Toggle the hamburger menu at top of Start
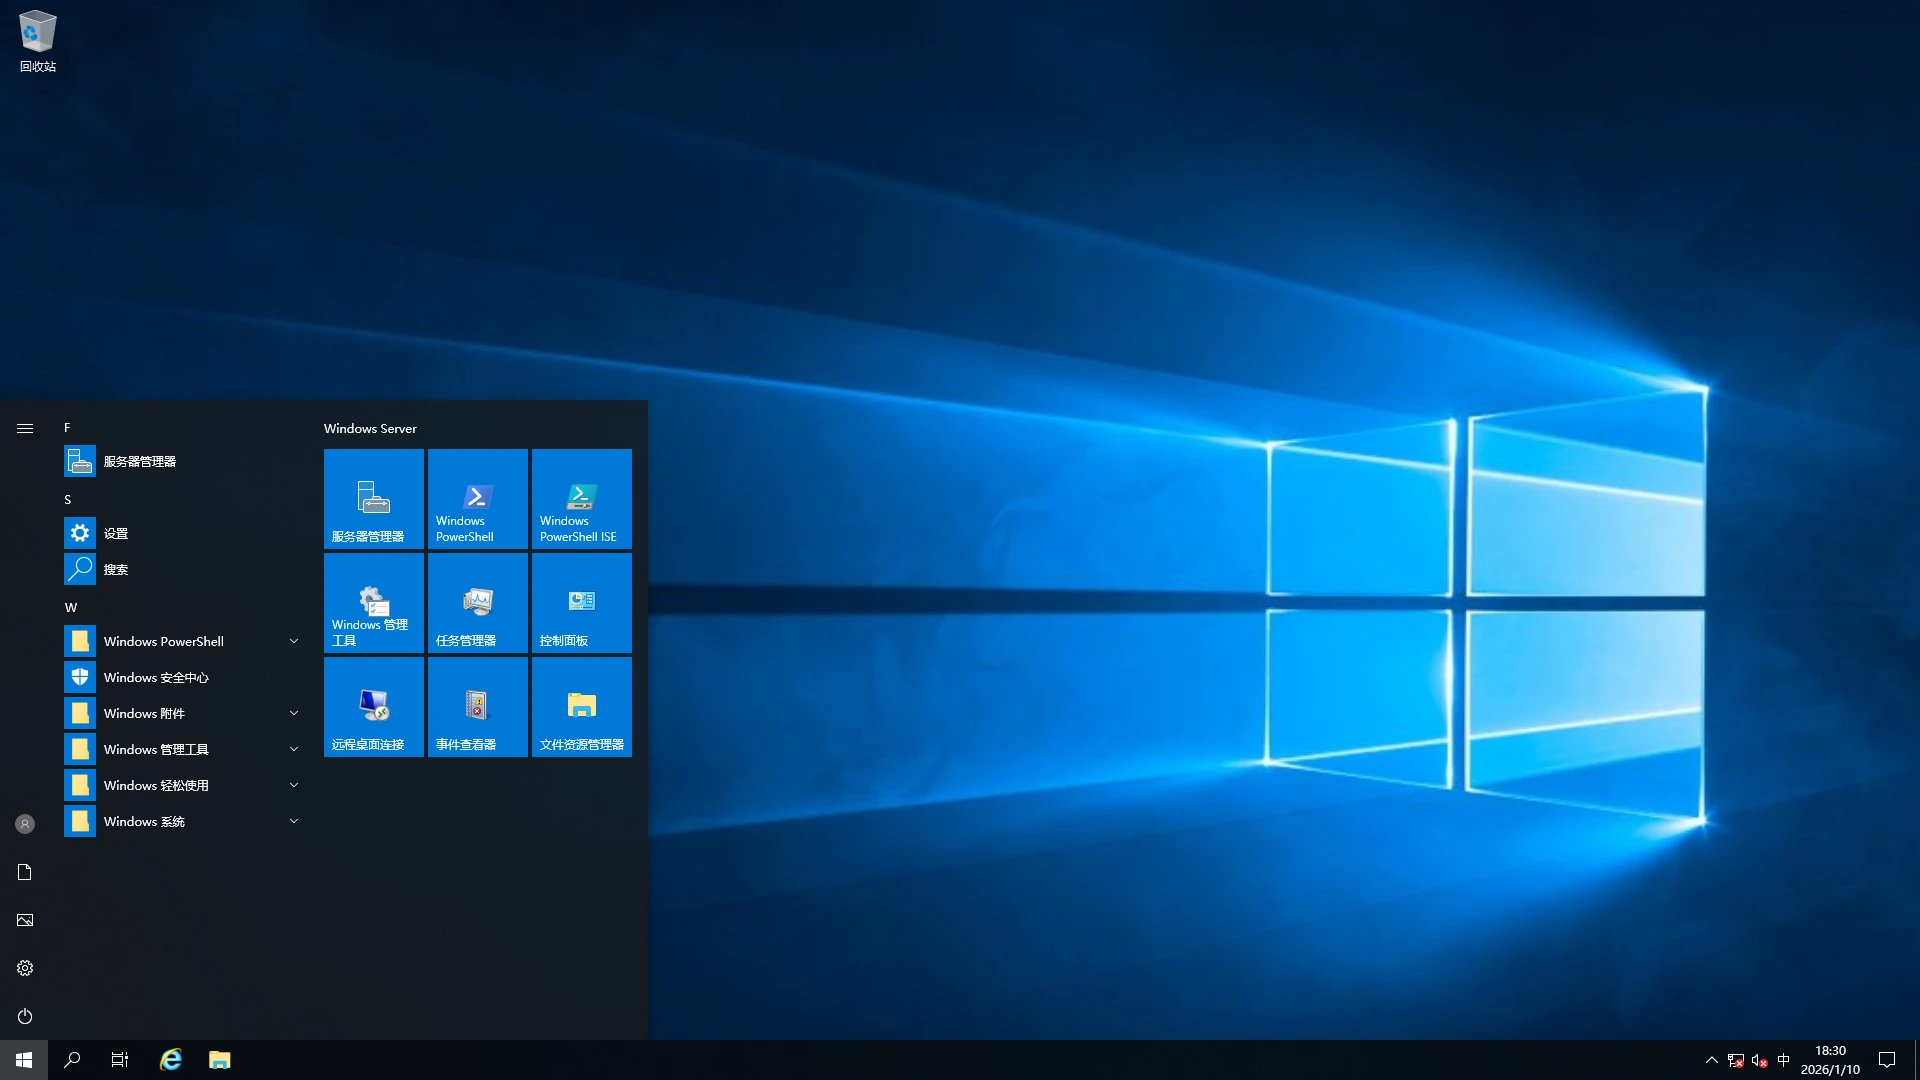This screenshot has width=1920, height=1080. (25, 428)
